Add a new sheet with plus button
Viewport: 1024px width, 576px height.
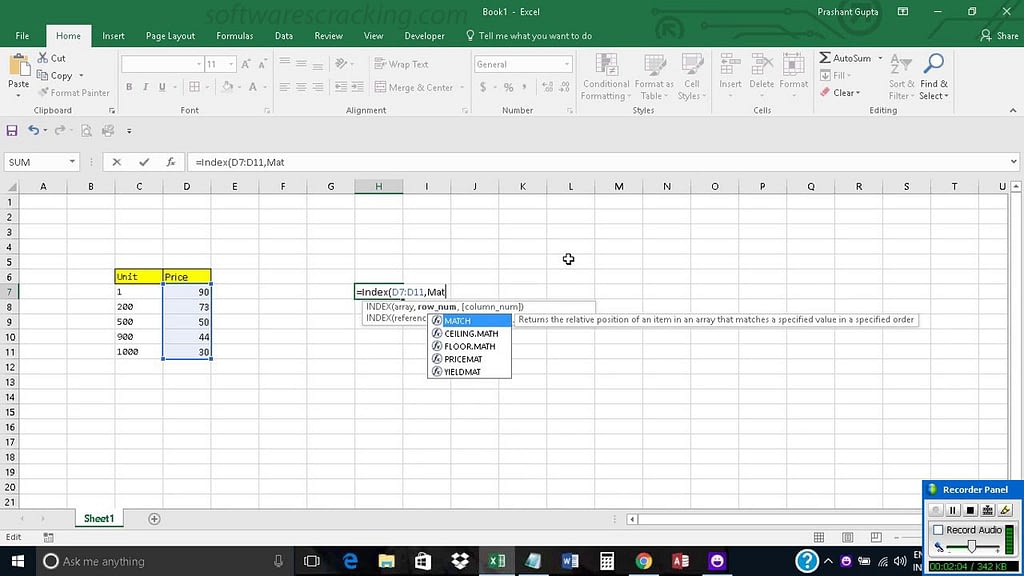pyautogui.click(x=154, y=519)
